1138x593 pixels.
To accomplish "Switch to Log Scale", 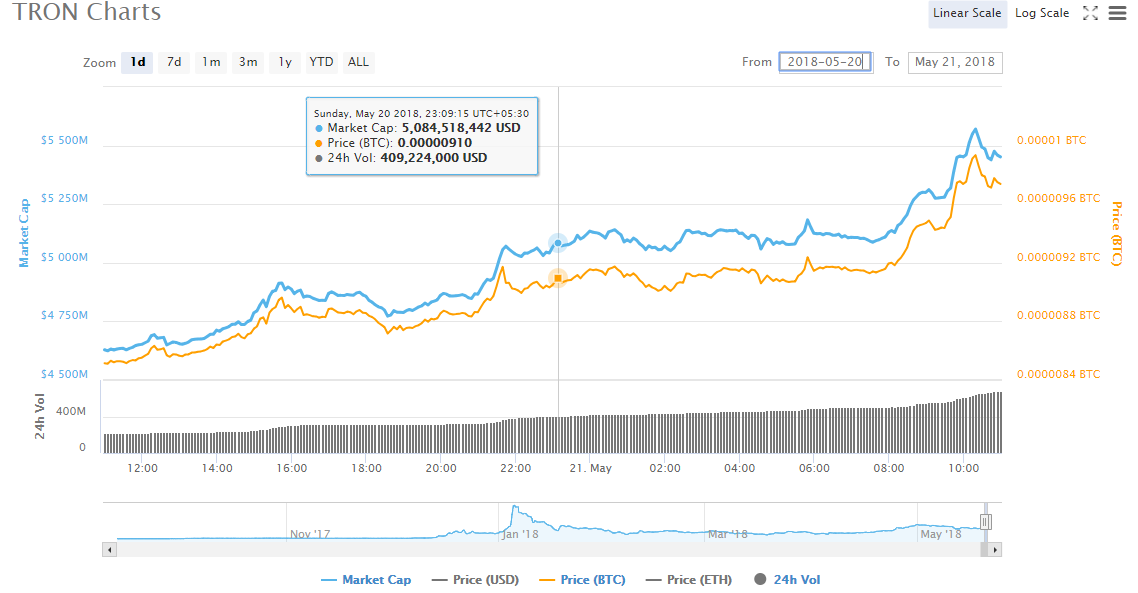I will [1041, 13].
